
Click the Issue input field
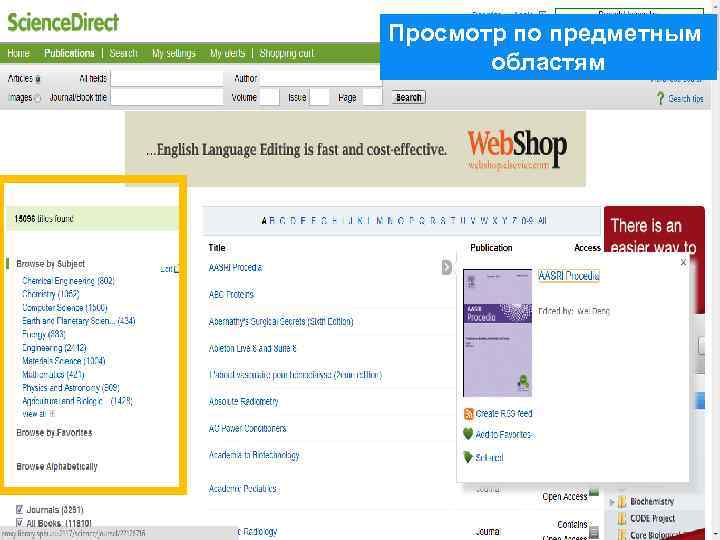[319, 97]
